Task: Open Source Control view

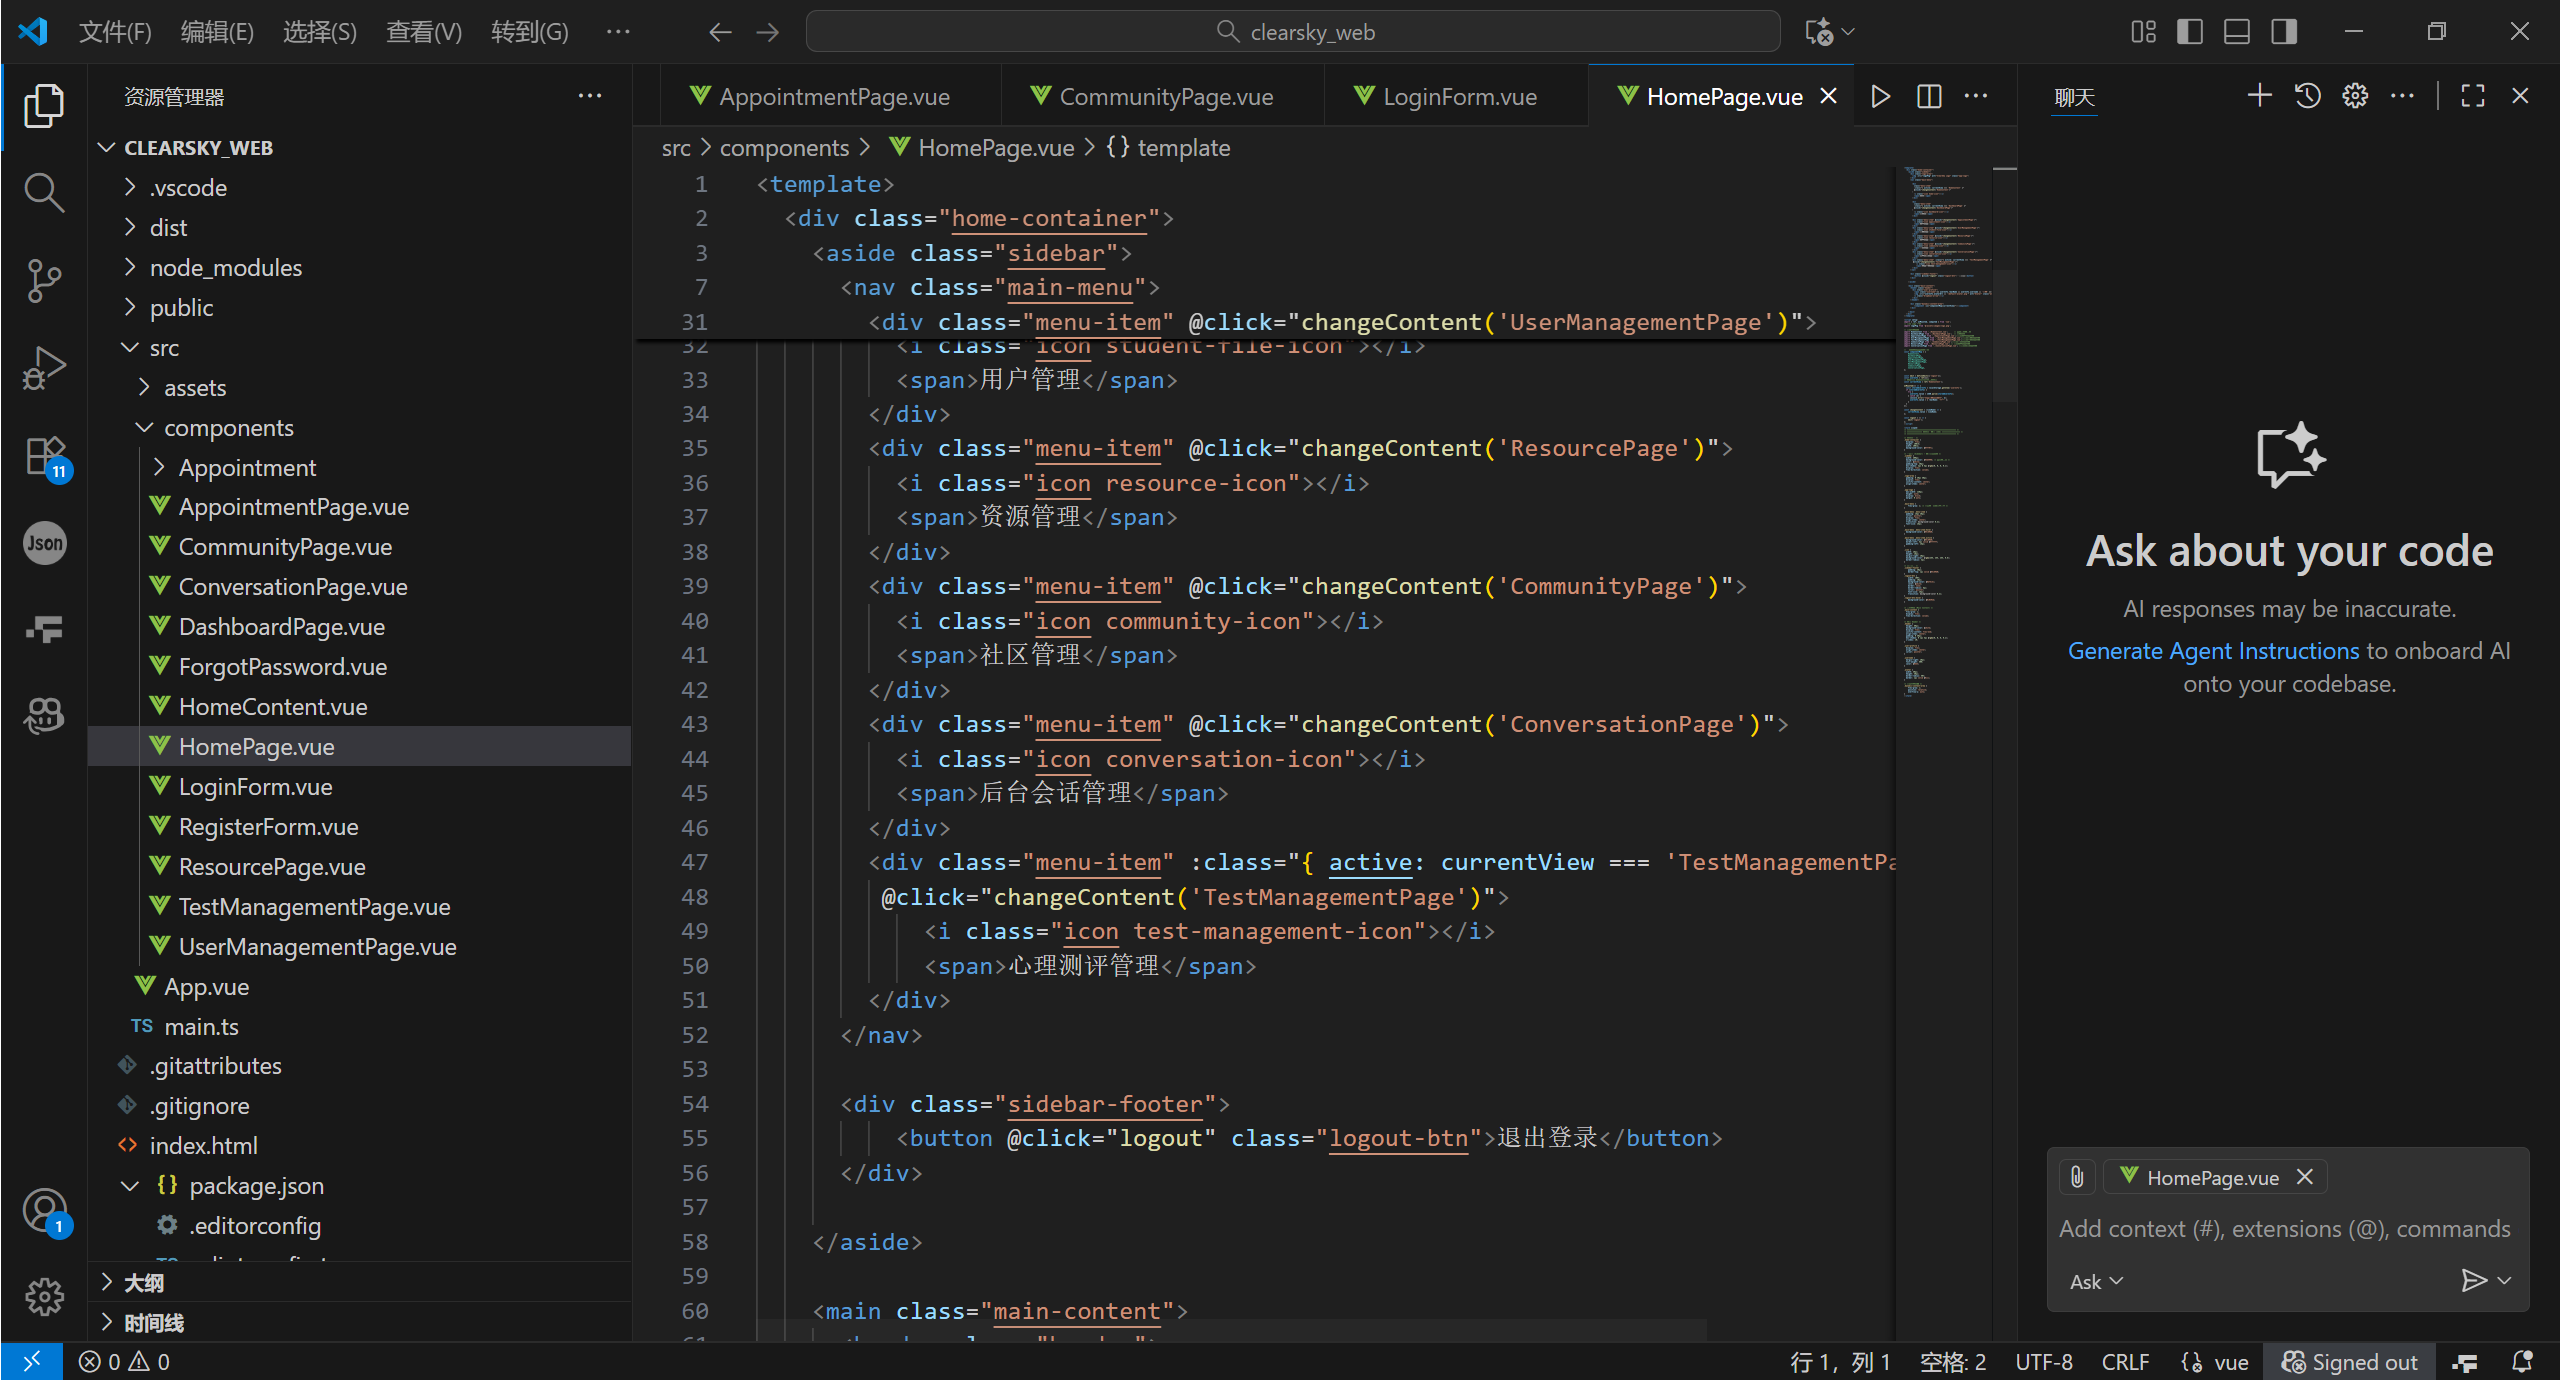Action: pyautogui.click(x=44, y=280)
